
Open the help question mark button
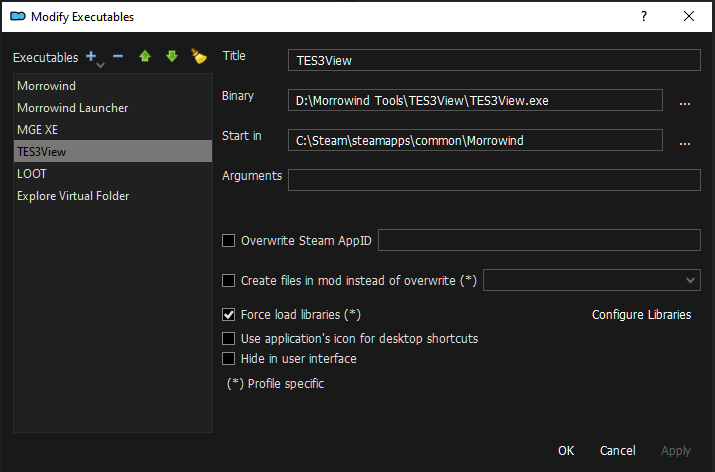pyautogui.click(x=643, y=17)
